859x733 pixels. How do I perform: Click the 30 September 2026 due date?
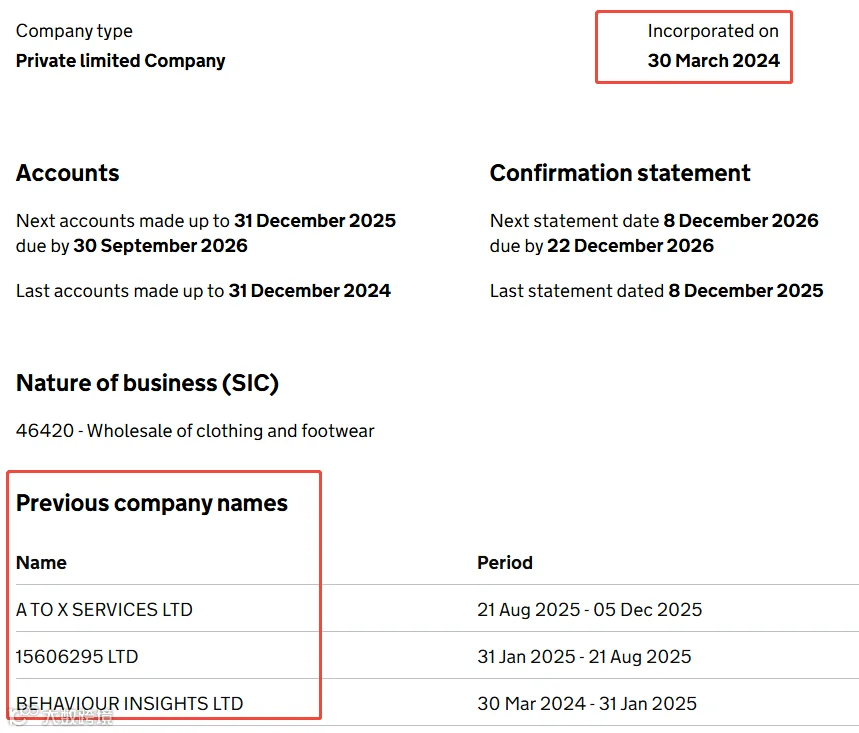pyautogui.click(x=161, y=246)
